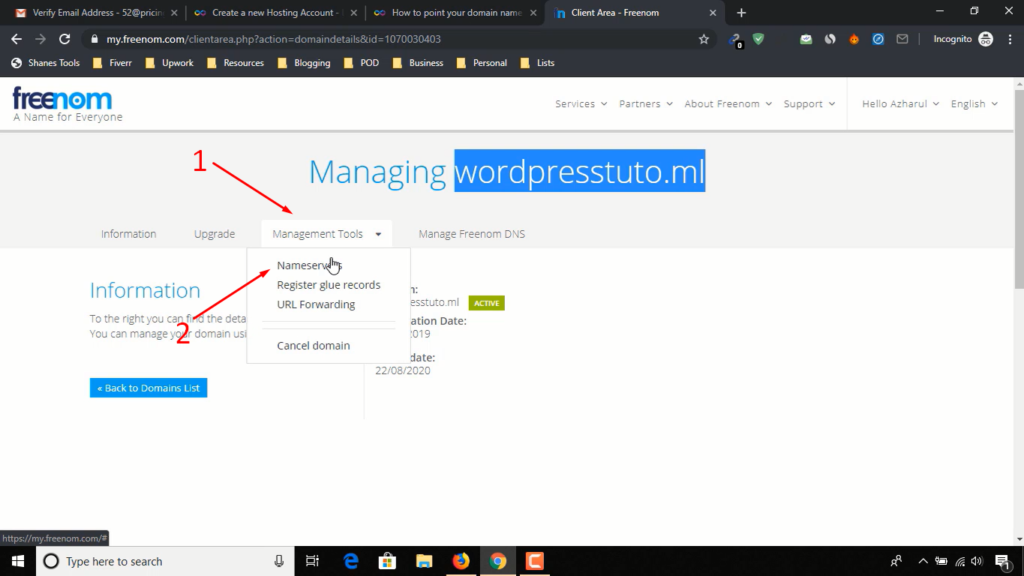
Task: Open a new browser tab
Action: (741, 12)
